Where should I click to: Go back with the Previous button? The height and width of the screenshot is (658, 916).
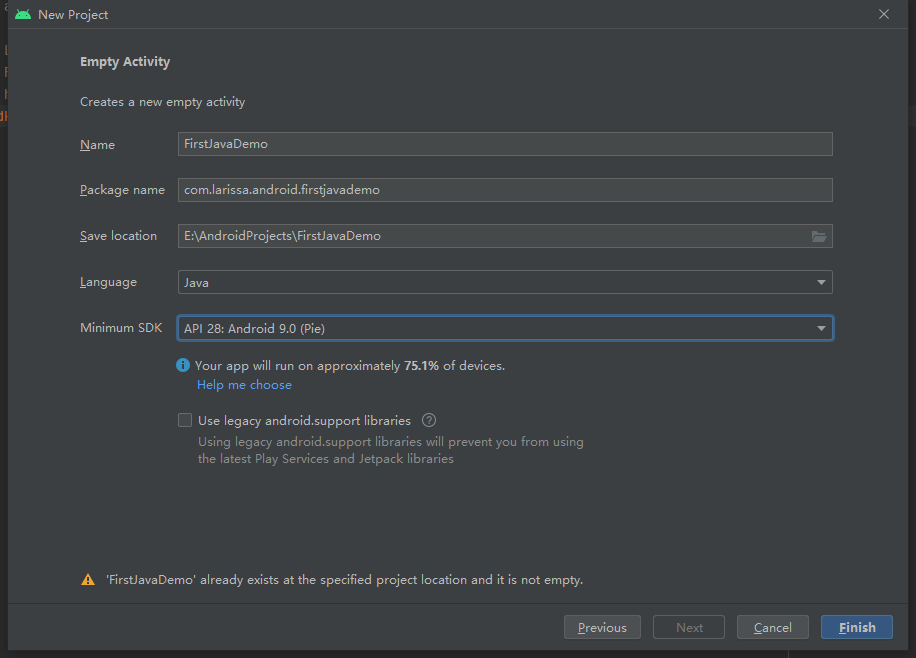(602, 627)
